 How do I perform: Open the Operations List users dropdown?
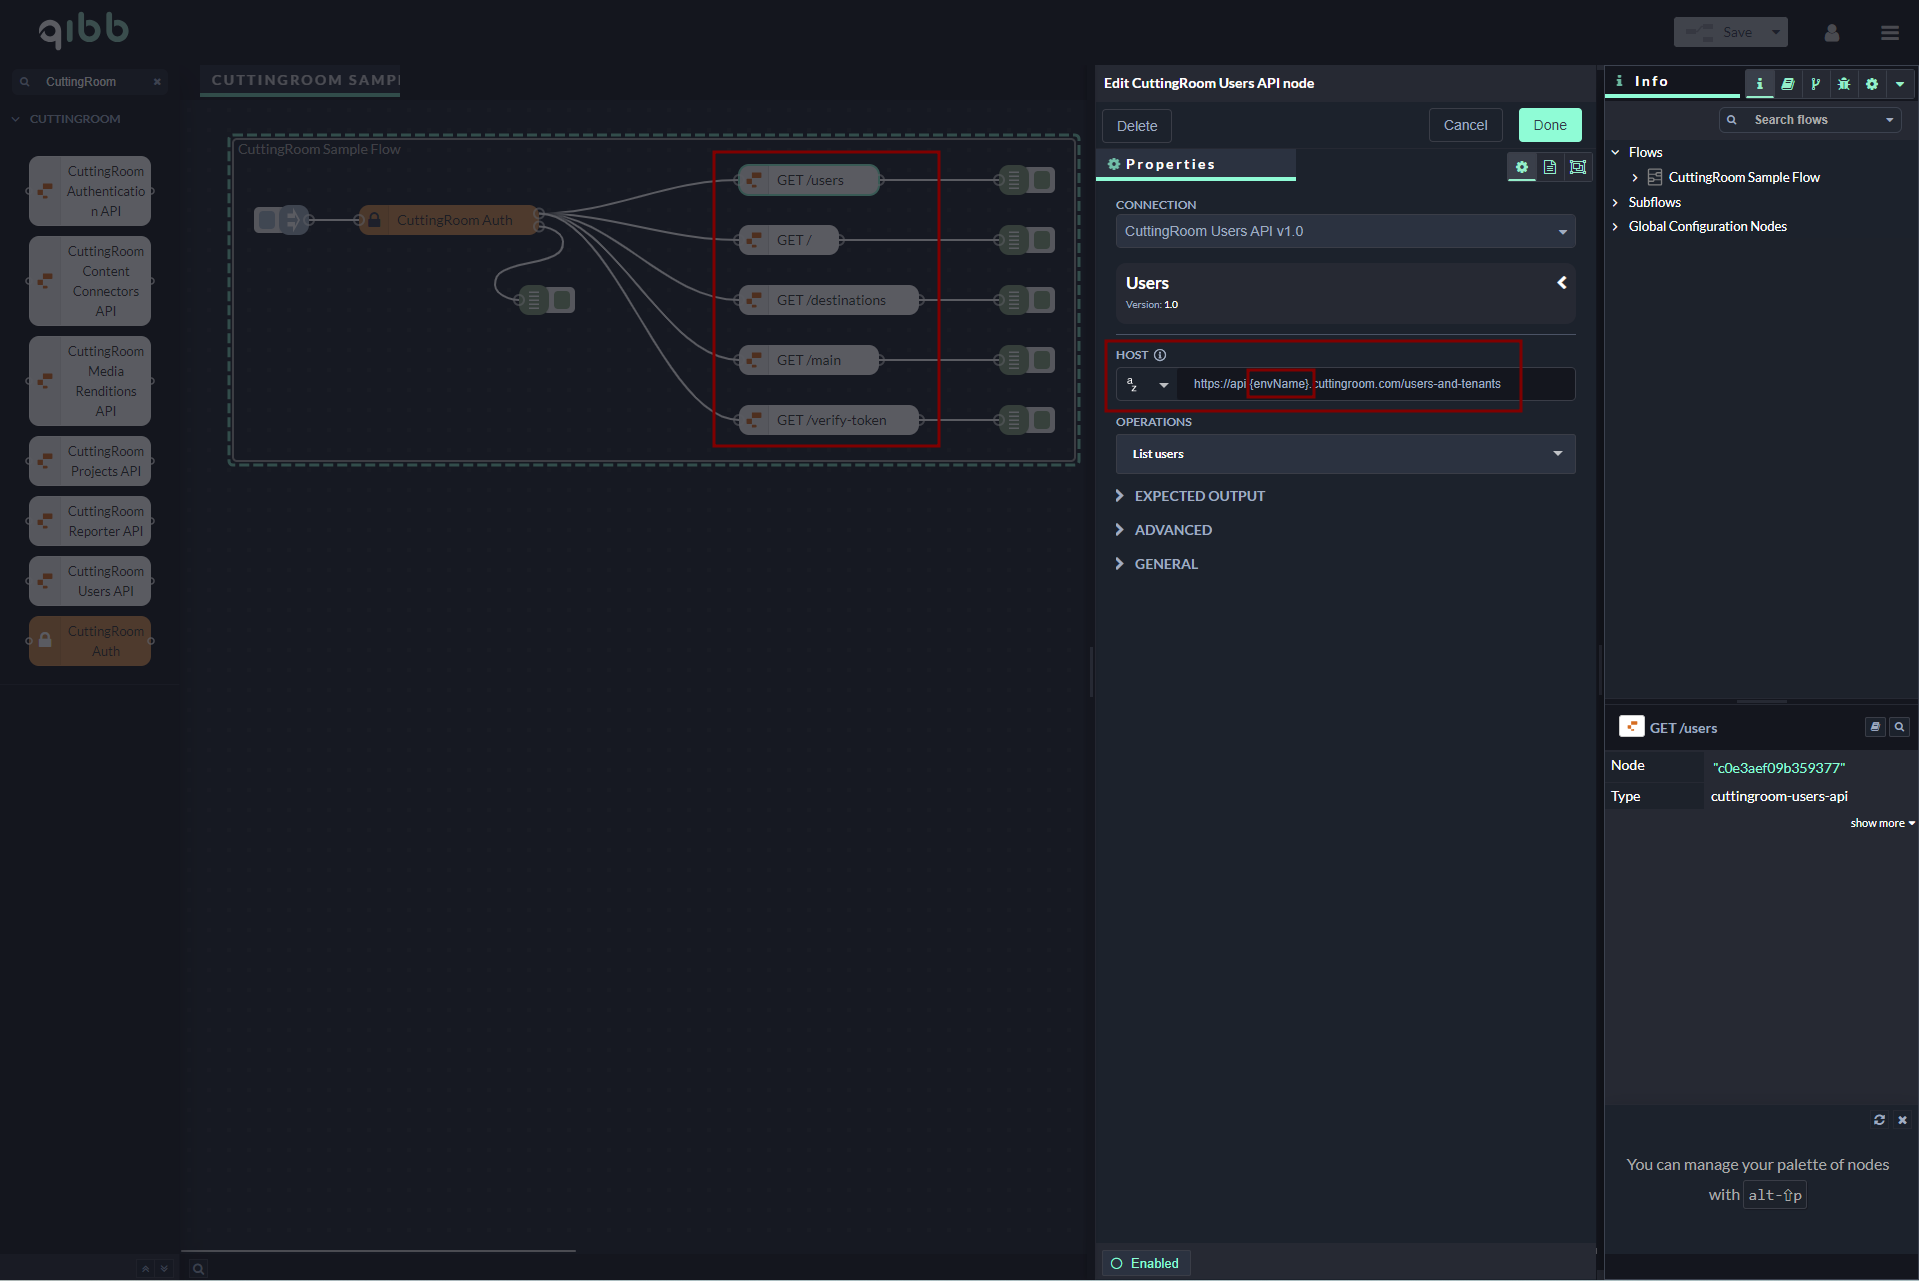(1344, 454)
